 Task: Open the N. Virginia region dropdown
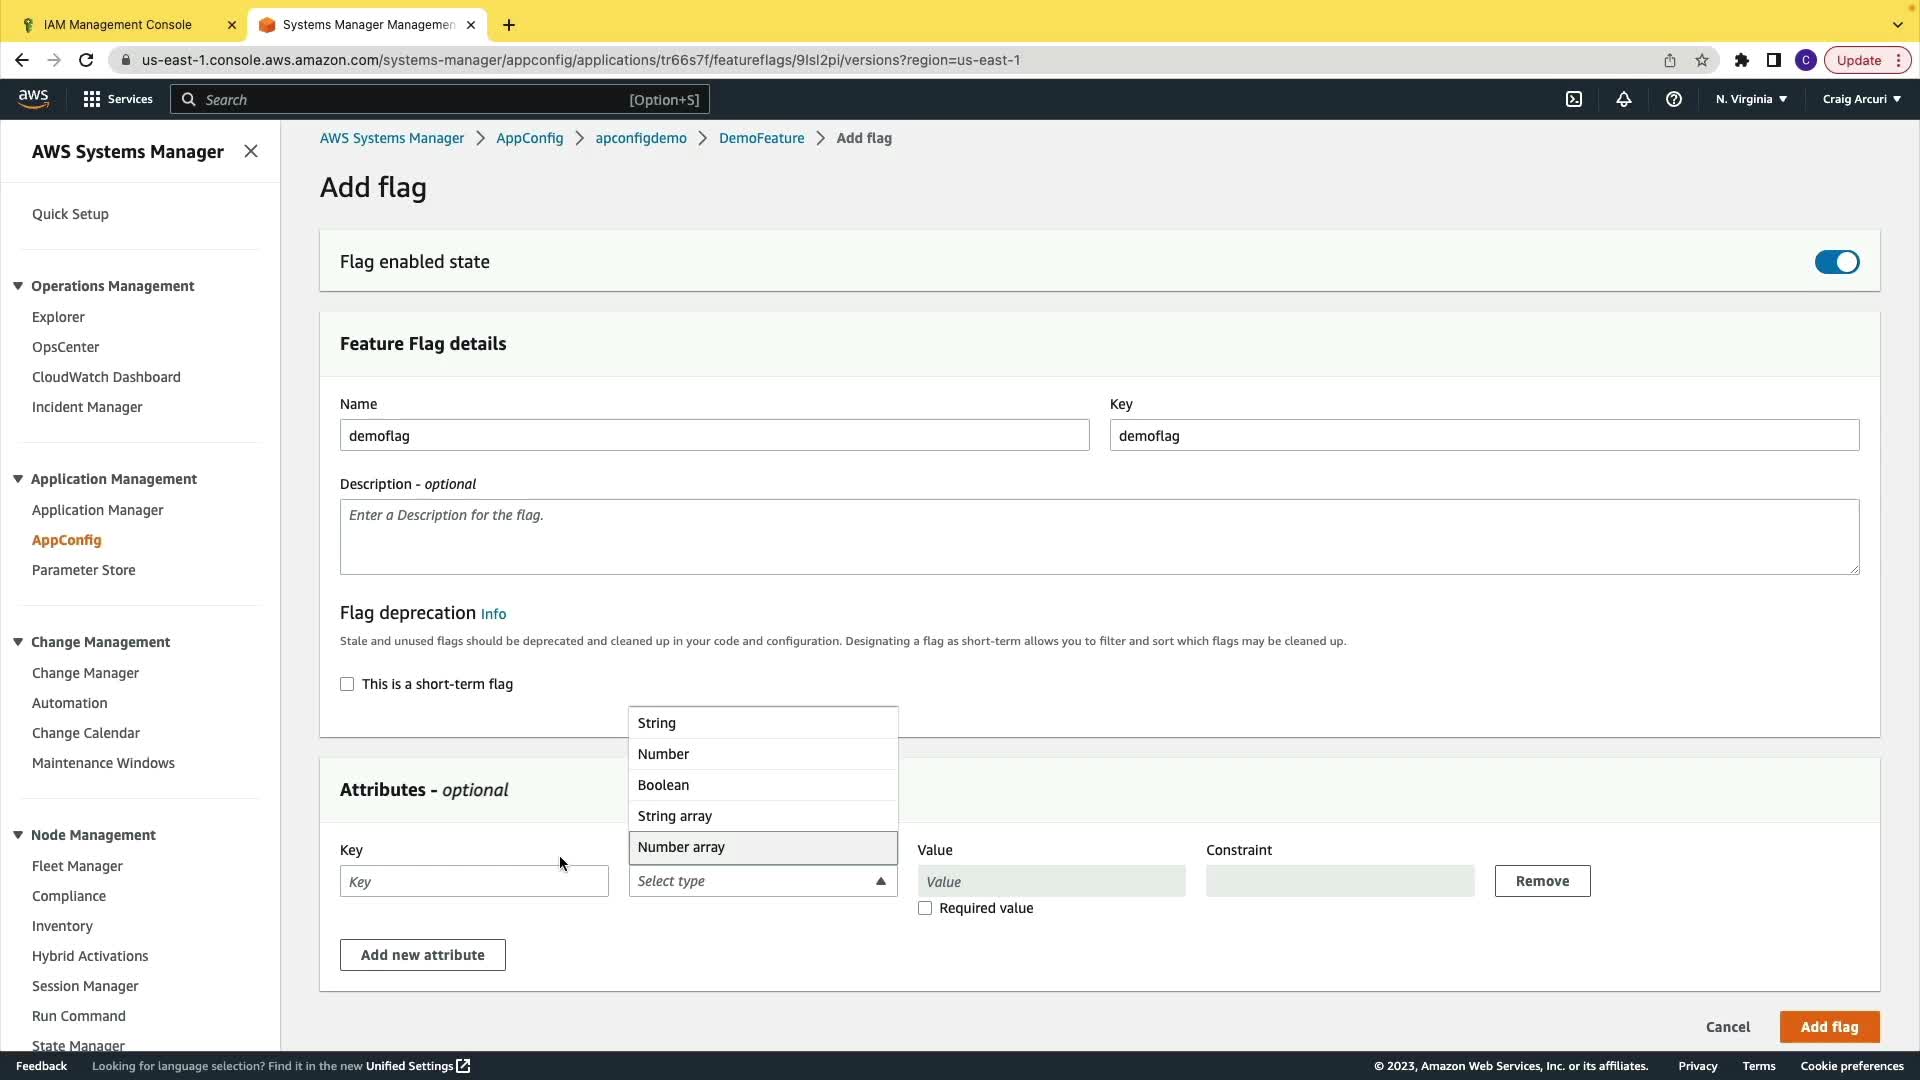1751,99
